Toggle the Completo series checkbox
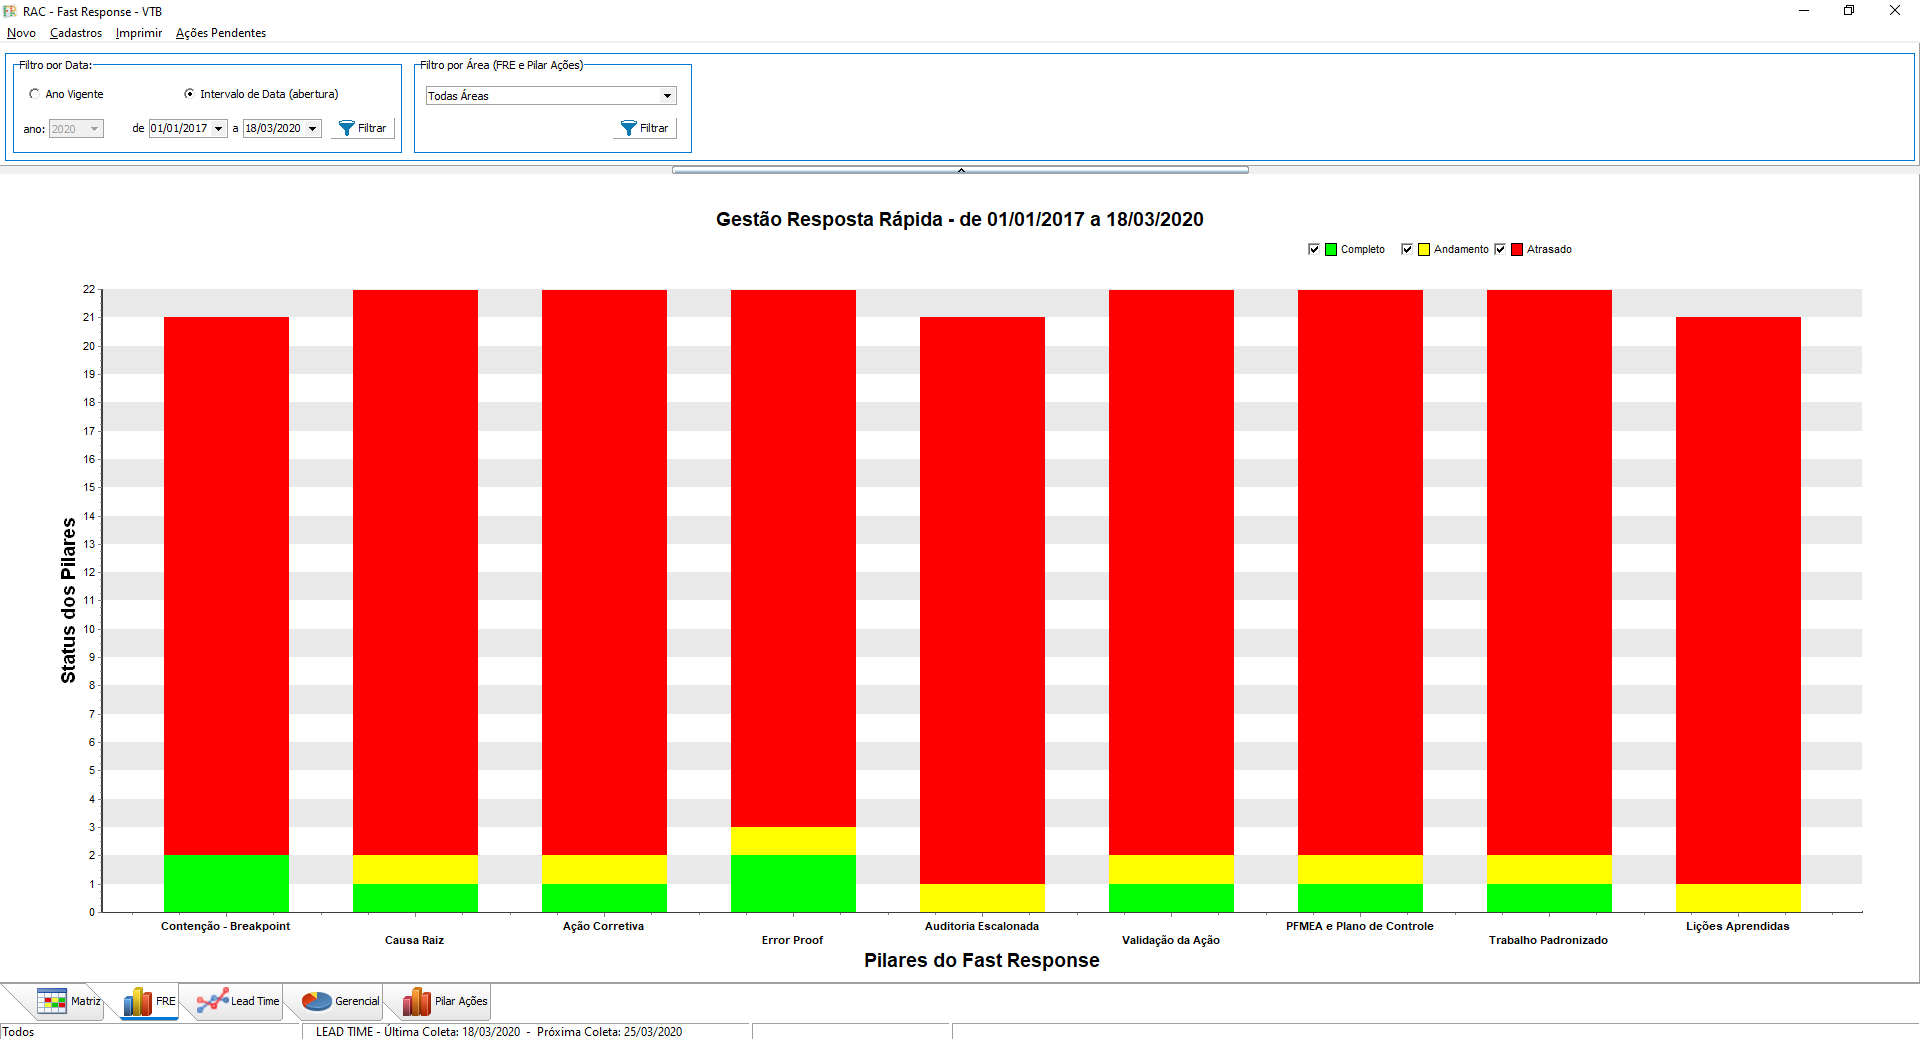Viewport: 1920px width, 1040px height. [1314, 249]
